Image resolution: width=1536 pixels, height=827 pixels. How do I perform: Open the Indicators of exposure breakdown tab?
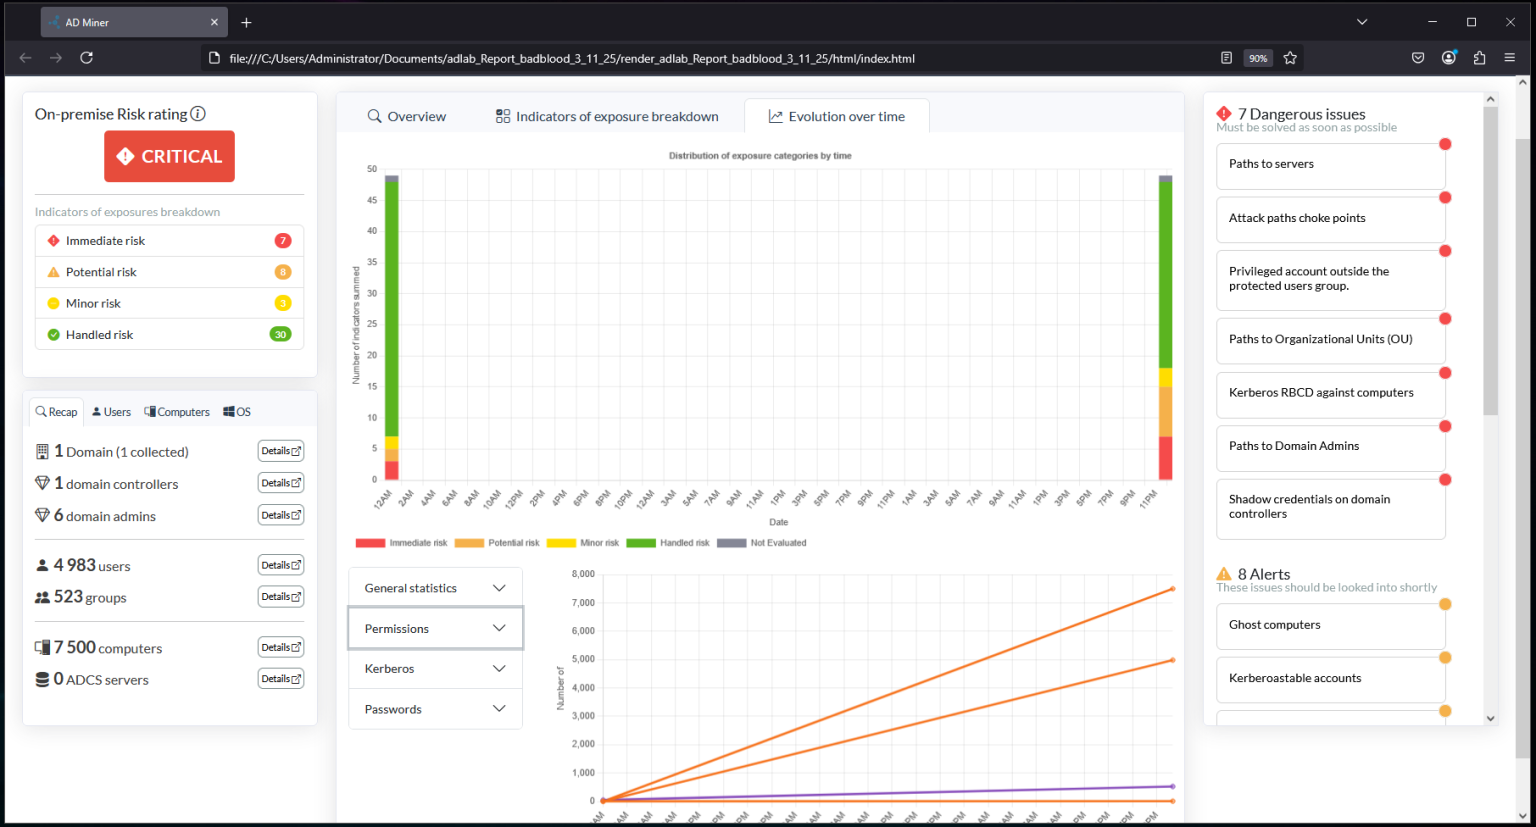point(607,117)
